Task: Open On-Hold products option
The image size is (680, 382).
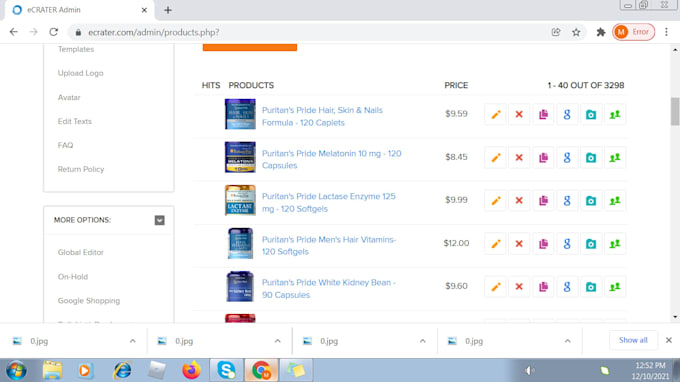Action: point(73,277)
